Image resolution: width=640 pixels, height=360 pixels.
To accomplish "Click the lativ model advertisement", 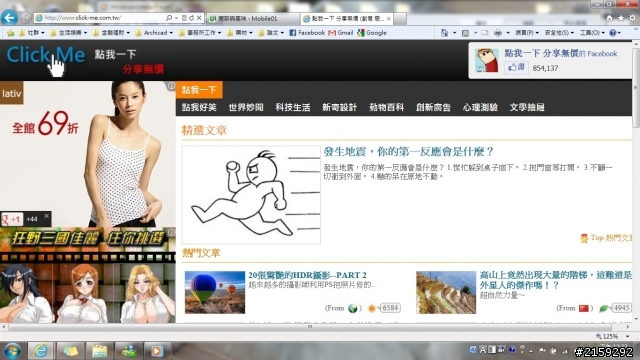I will click(x=88, y=153).
